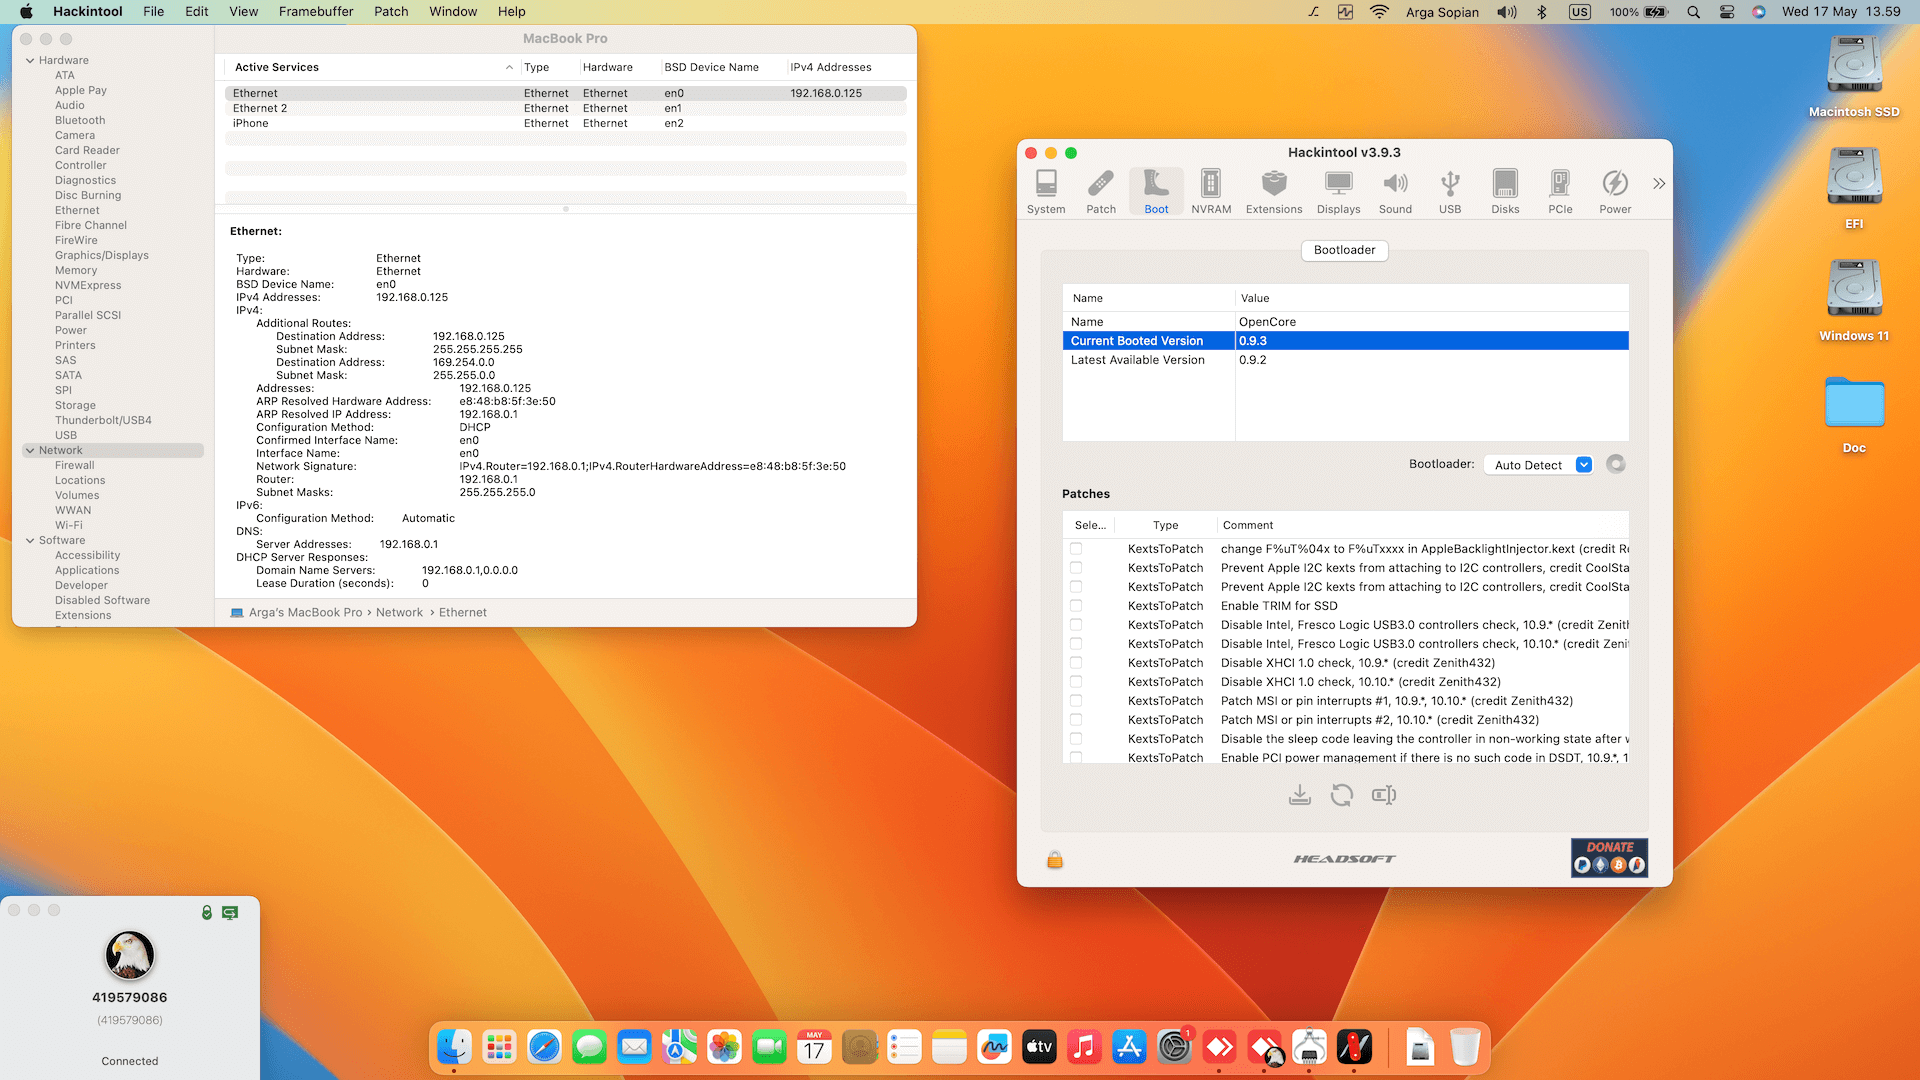Image resolution: width=1920 pixels, height=1080 pixels.
Task: Open the NVRAM toolbar section
Action: [1211, 191]
